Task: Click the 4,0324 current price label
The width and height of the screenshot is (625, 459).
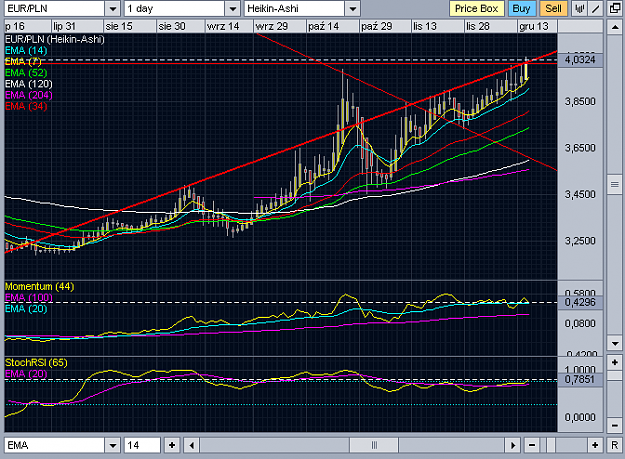Action: coord(580,60)
